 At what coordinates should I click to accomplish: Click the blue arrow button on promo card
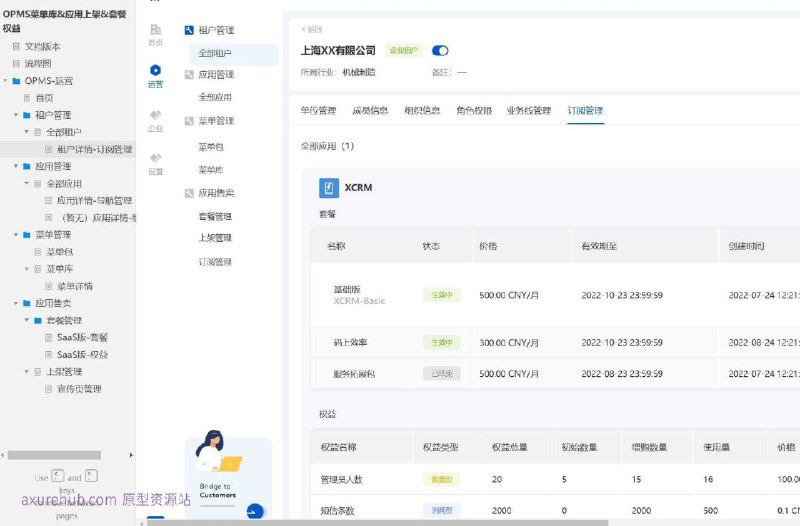(255, 511)
